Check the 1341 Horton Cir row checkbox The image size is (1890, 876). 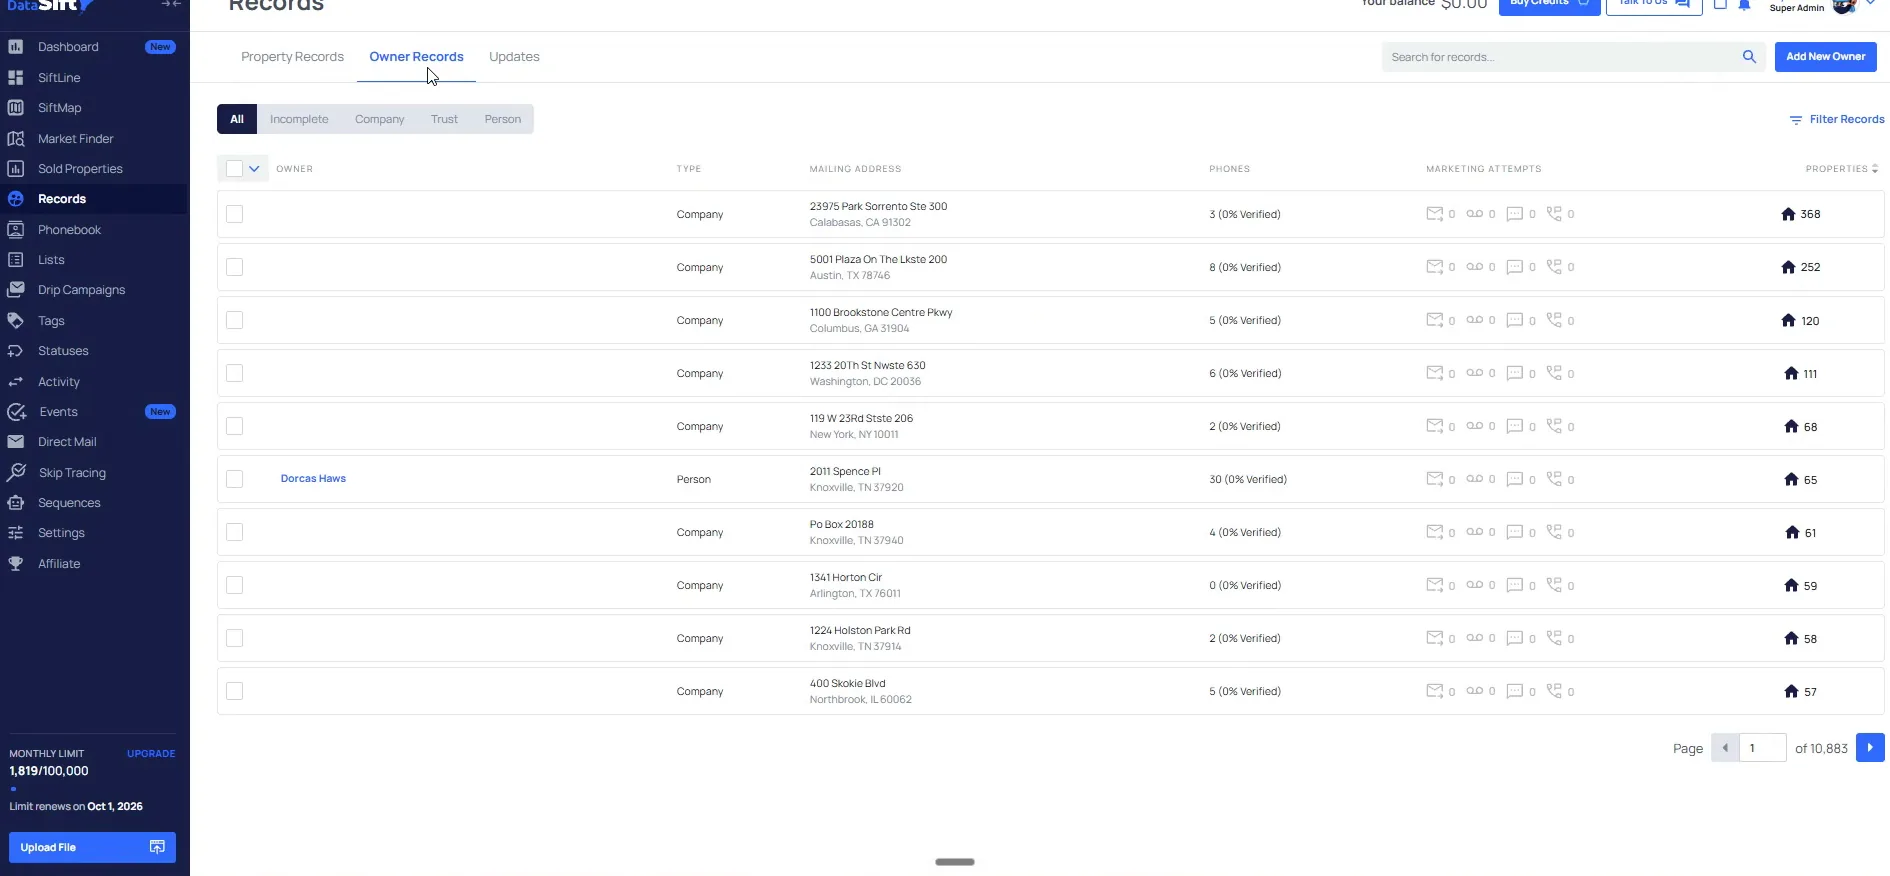(x=234, y=585)
